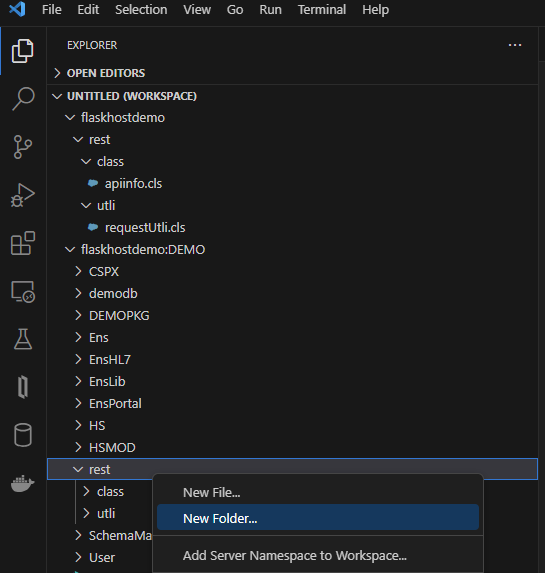The width and height of the screenshot is (545, 573).
Task: Click the Explorer files icon
Action: coord(23,51)
